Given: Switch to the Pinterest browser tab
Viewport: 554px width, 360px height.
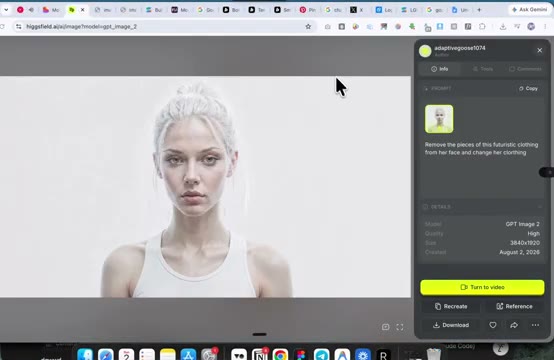Looking at the screenshot, I should point(307,10).
